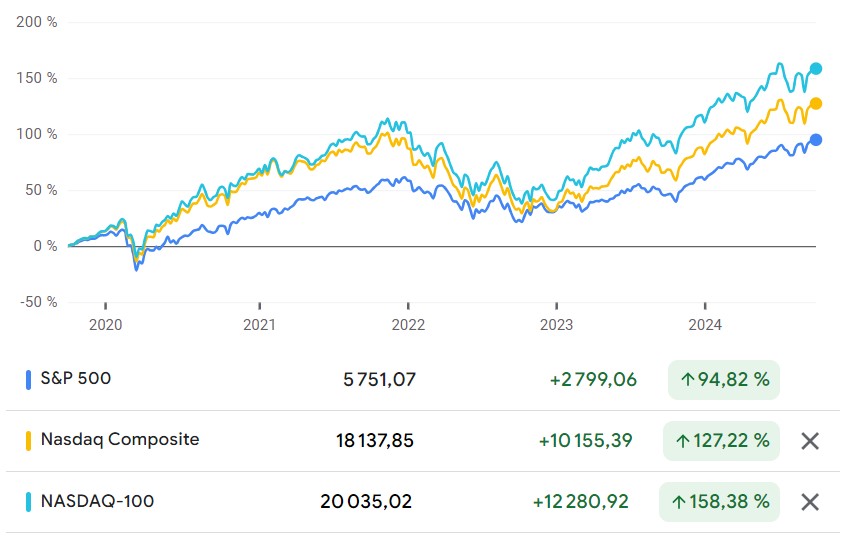
Task: Click the Nasdaq Composite yellow color marker
Action: (x=29, y=440)
